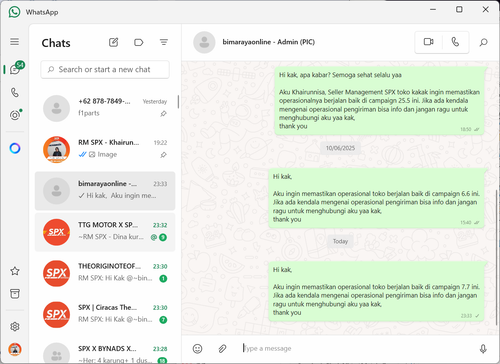Click the chat list scrollbar
Viewport: 500px width, 364px height.
coord(178,102)
